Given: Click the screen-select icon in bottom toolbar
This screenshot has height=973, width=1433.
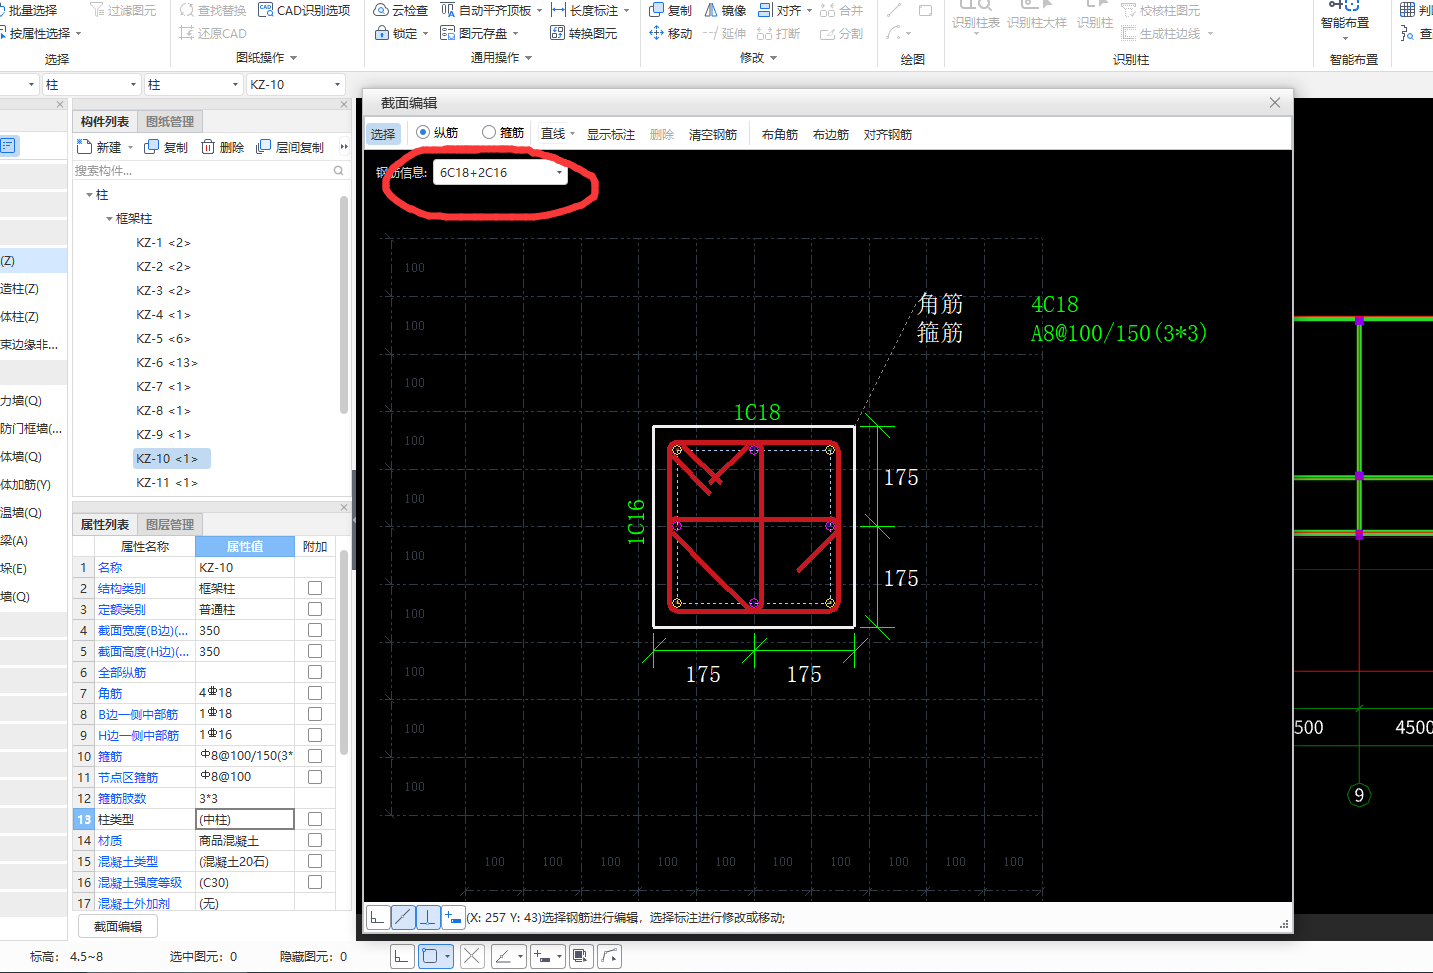Looking at the screenshot, I should point(580,956).
